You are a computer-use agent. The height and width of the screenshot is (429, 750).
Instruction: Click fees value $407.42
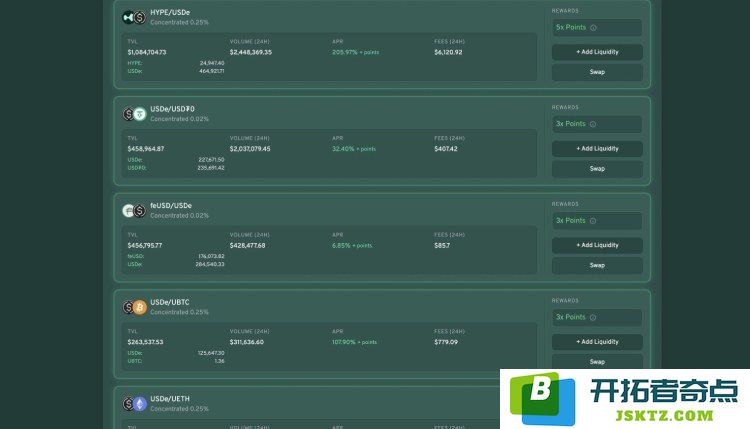click(x=446, y=149)
